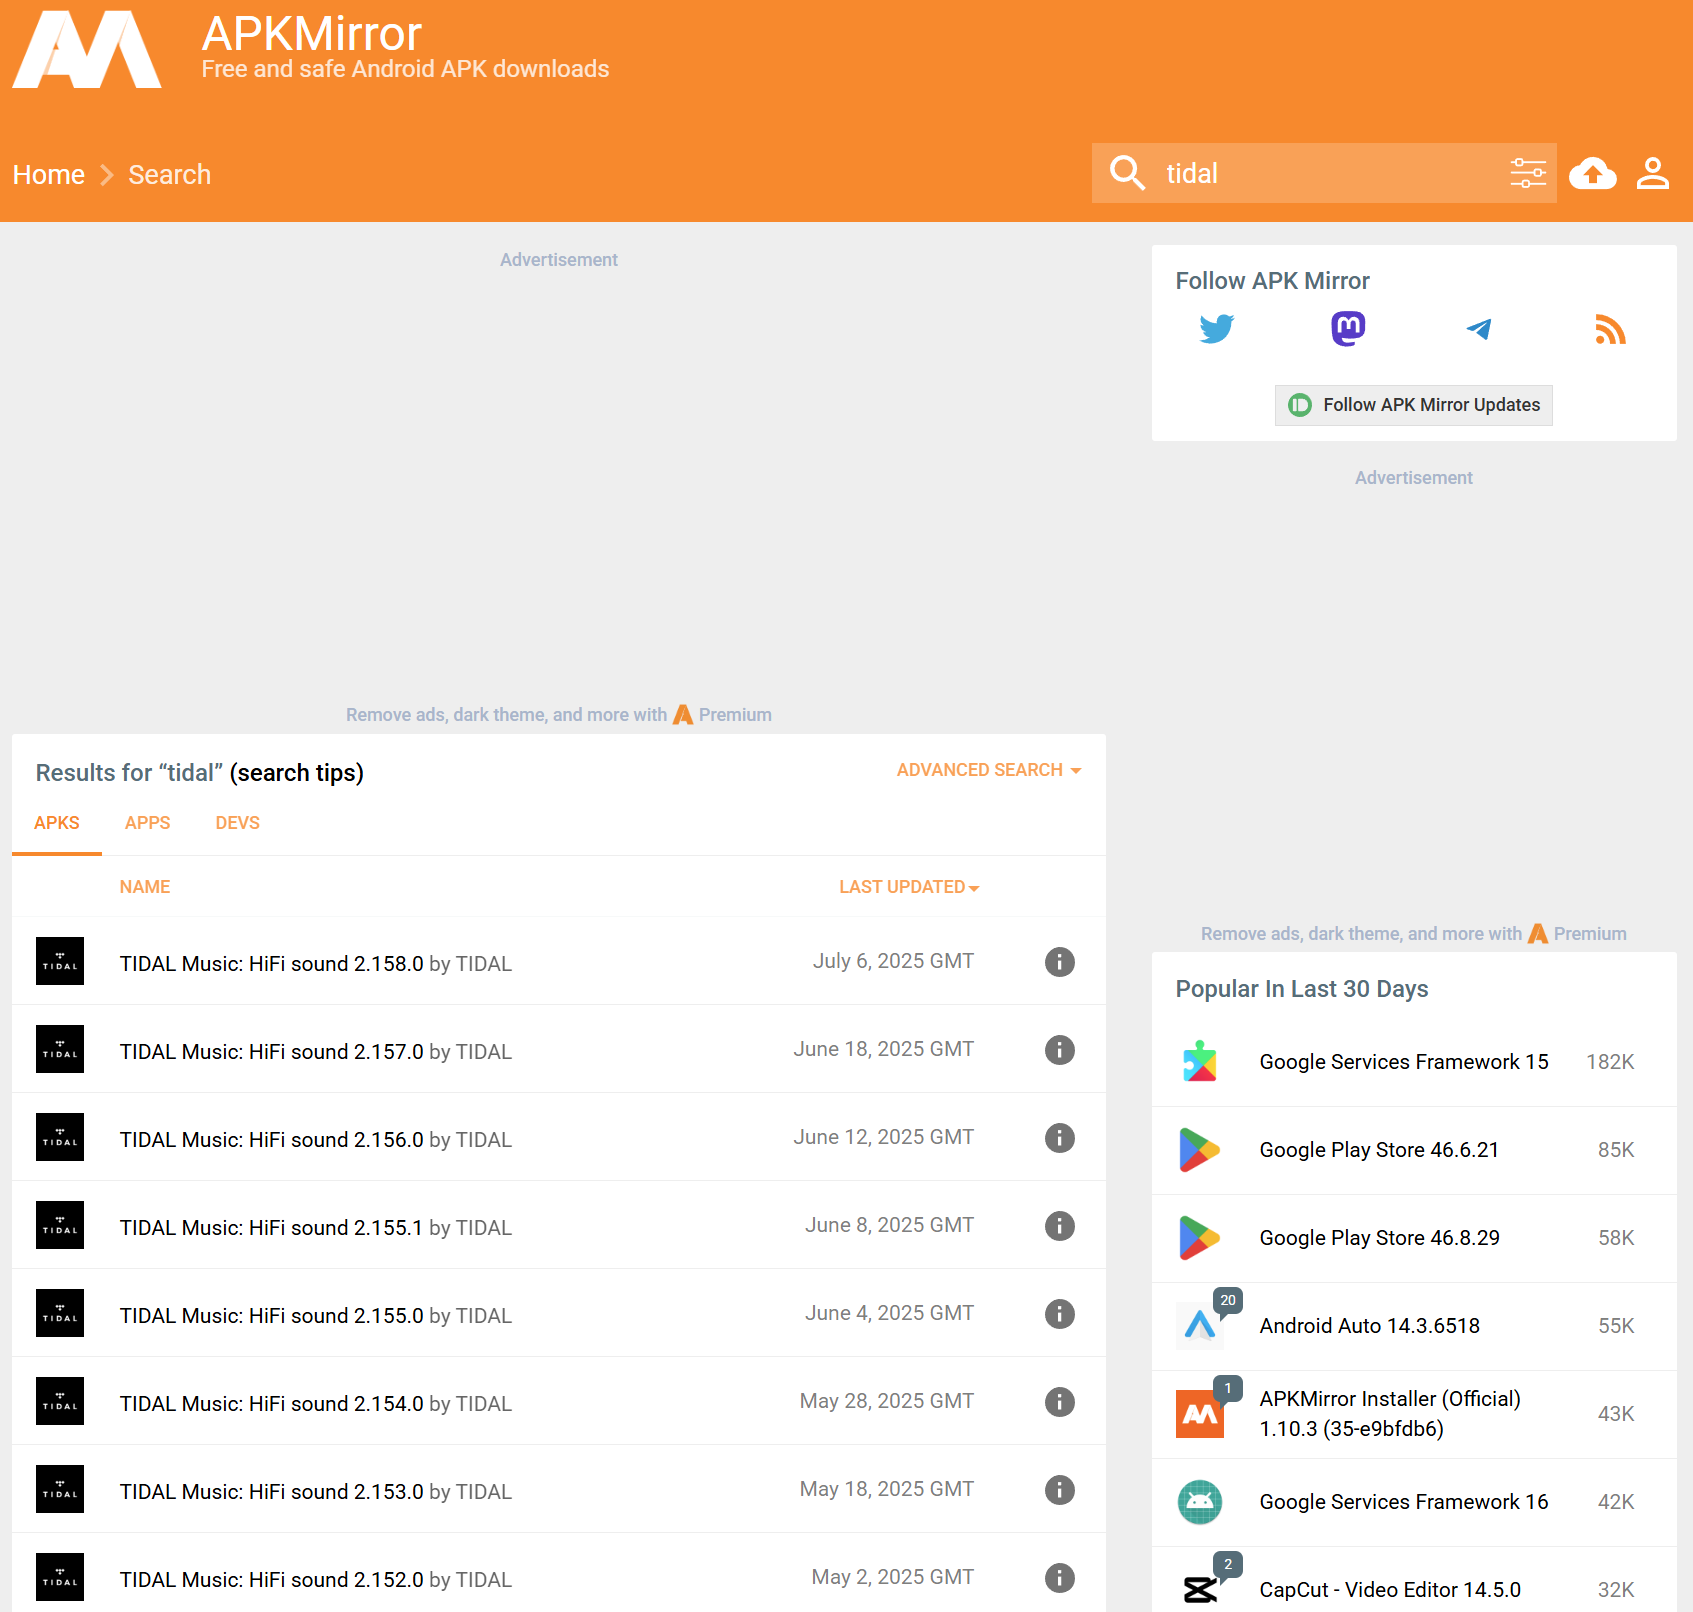The image size is (1693, 1612).
Task: Click Google Play Store 46.8.29 icon
Action: pyautogui.click(x=1200, y=1238)
